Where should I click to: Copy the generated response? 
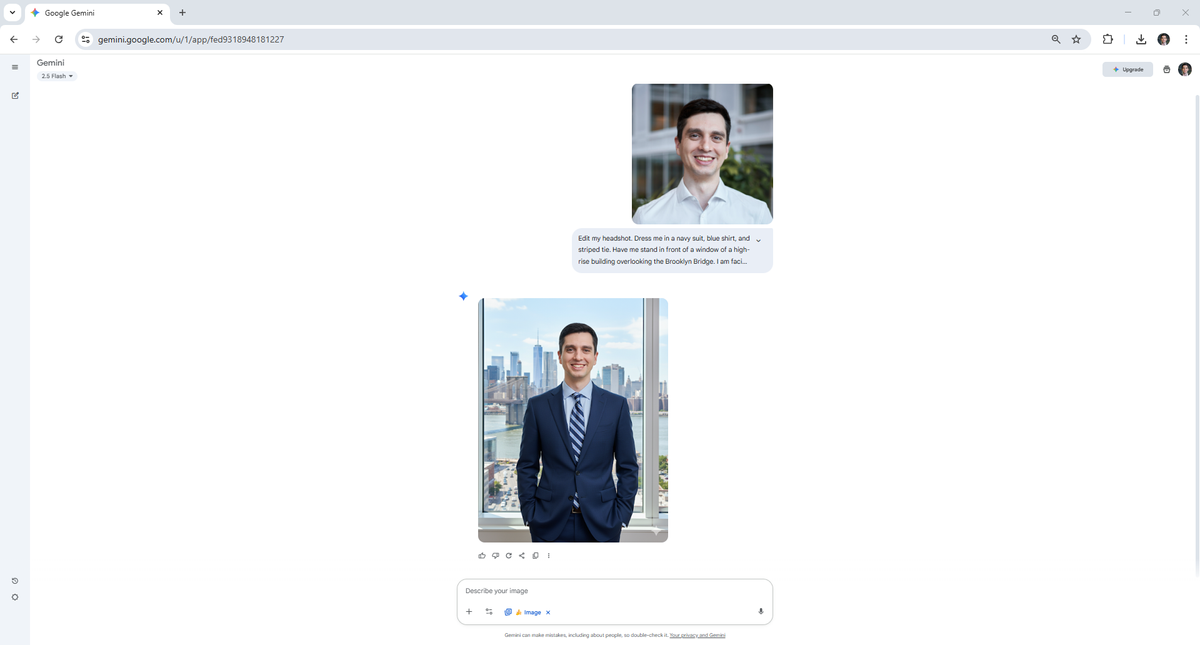[x=535, y=556]
